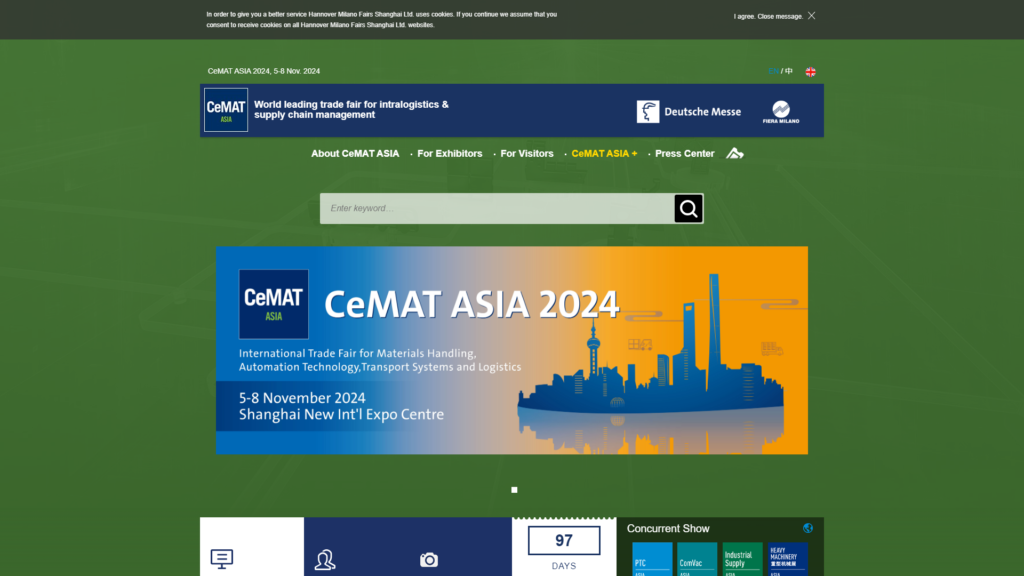Click the globe icon beside Concurrent Show
This screenshot has height=576, width=1024.
[808, 528]
